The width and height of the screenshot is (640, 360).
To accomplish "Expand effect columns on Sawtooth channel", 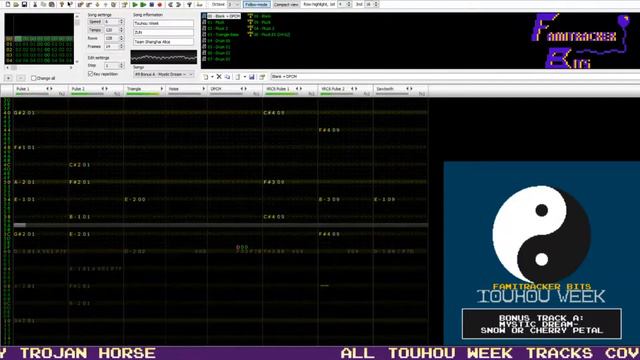I will click(x=411, y=89).
